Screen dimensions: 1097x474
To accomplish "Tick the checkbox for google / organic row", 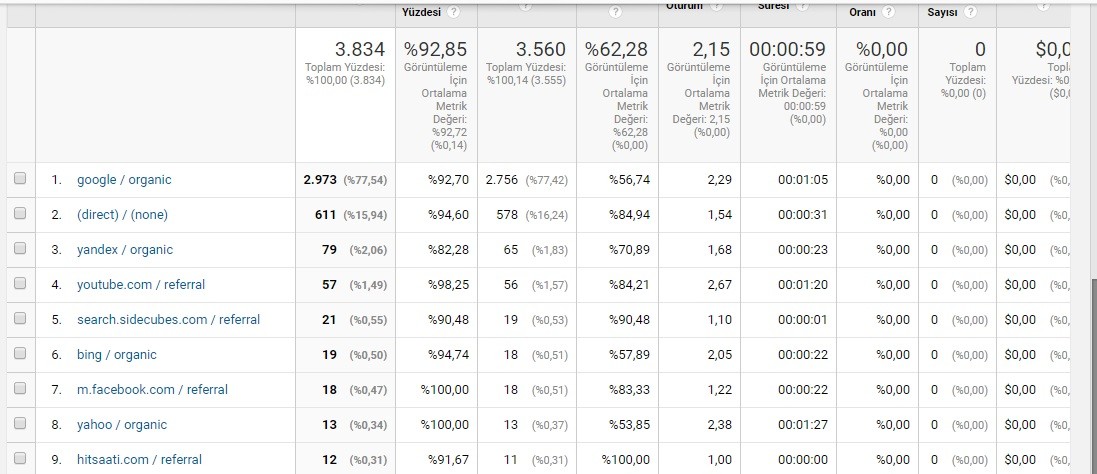I will pyautogui.click(x=20, y=179).
